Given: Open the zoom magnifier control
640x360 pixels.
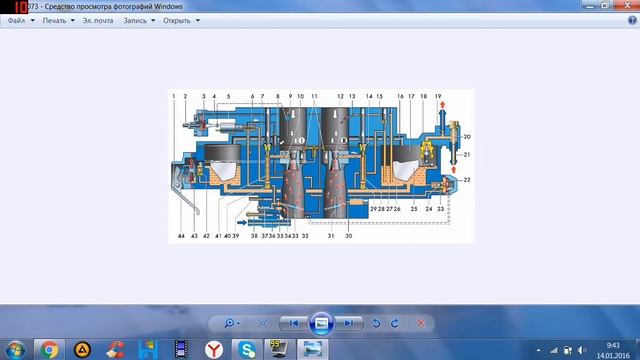Looking at the screenshot, I should (231, 323).
